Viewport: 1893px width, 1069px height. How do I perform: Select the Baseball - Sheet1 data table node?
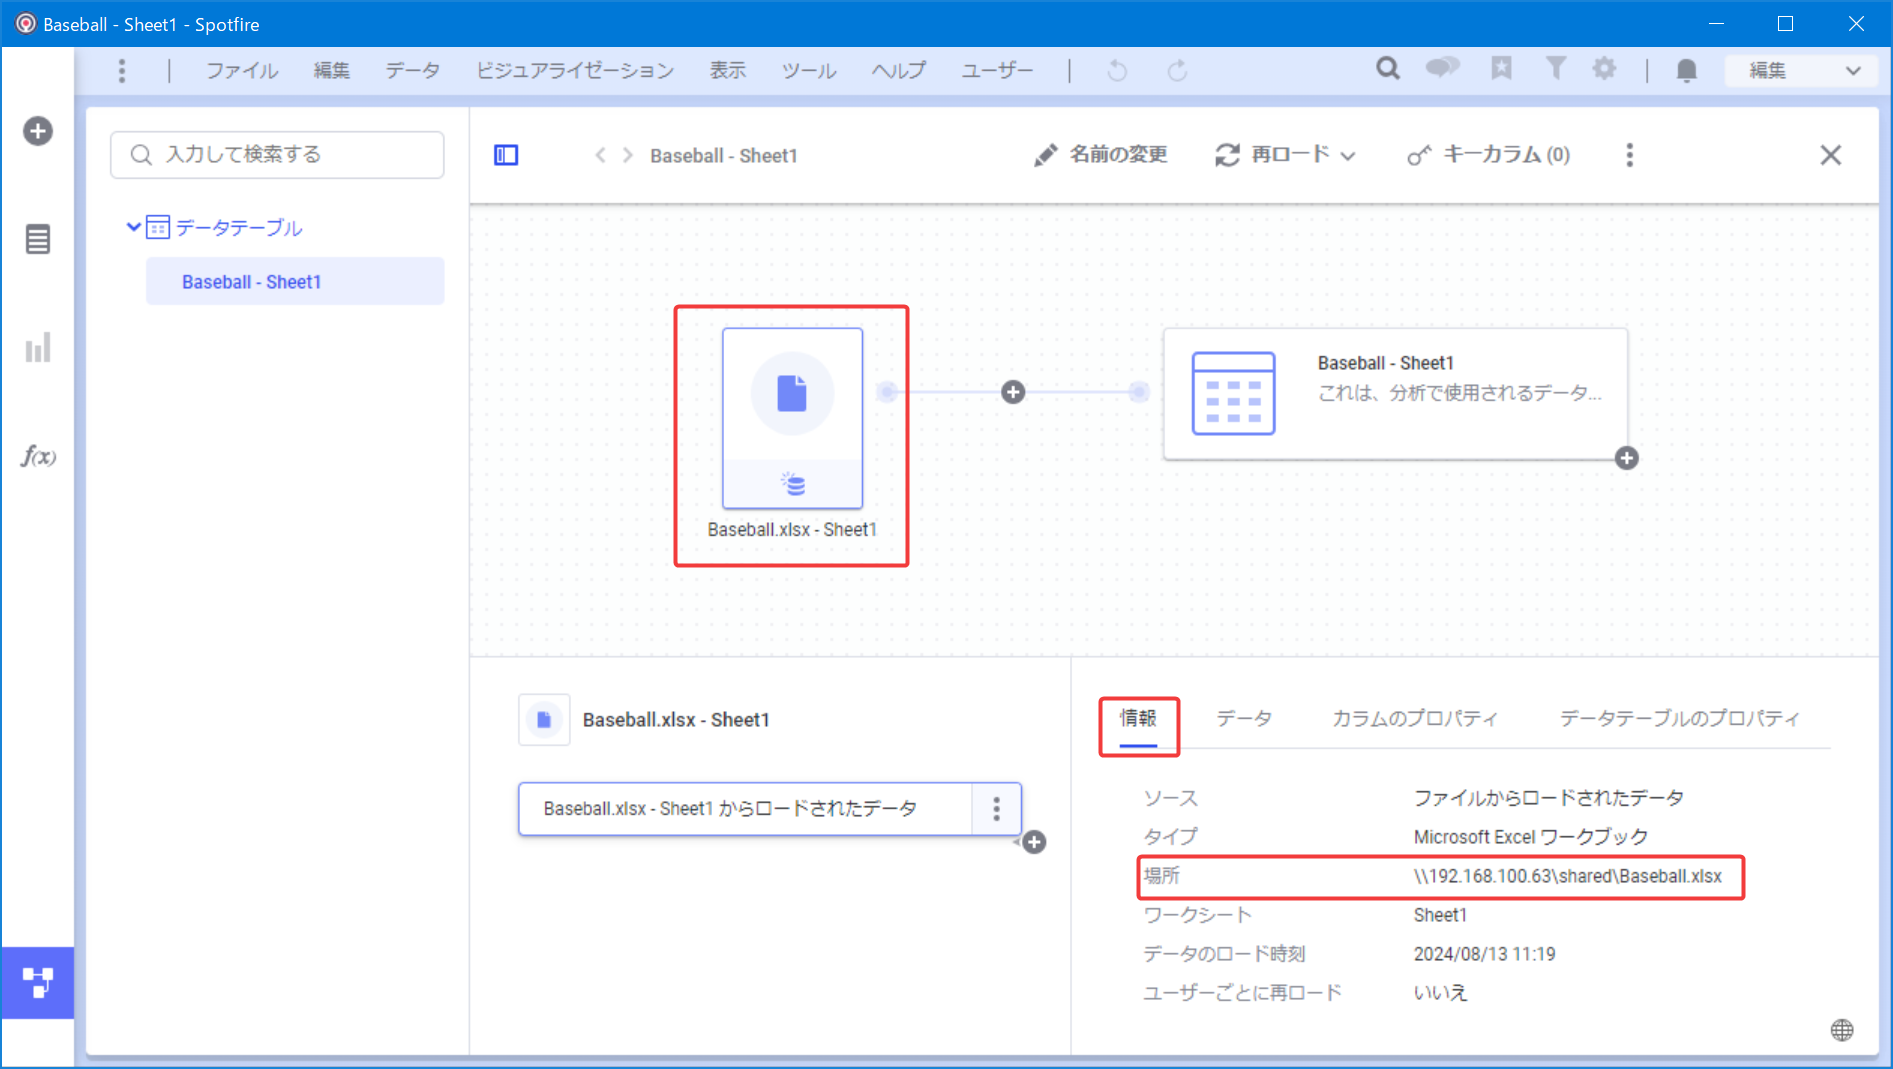point(1395,394)
